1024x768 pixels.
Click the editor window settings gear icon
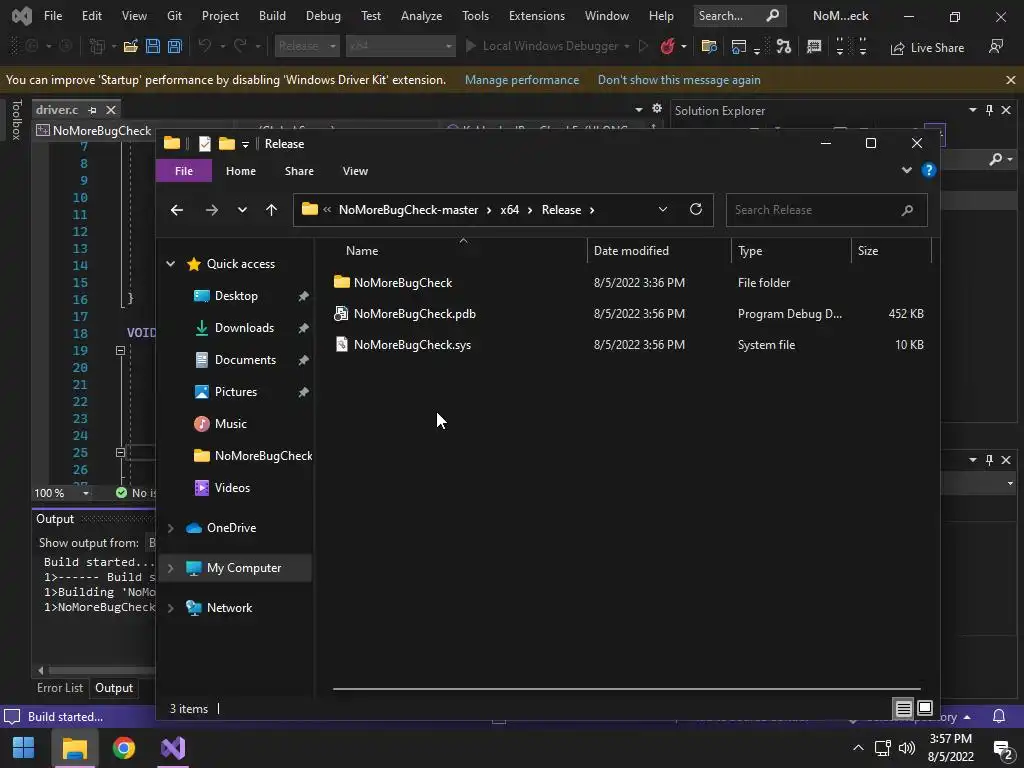[657, 108]
